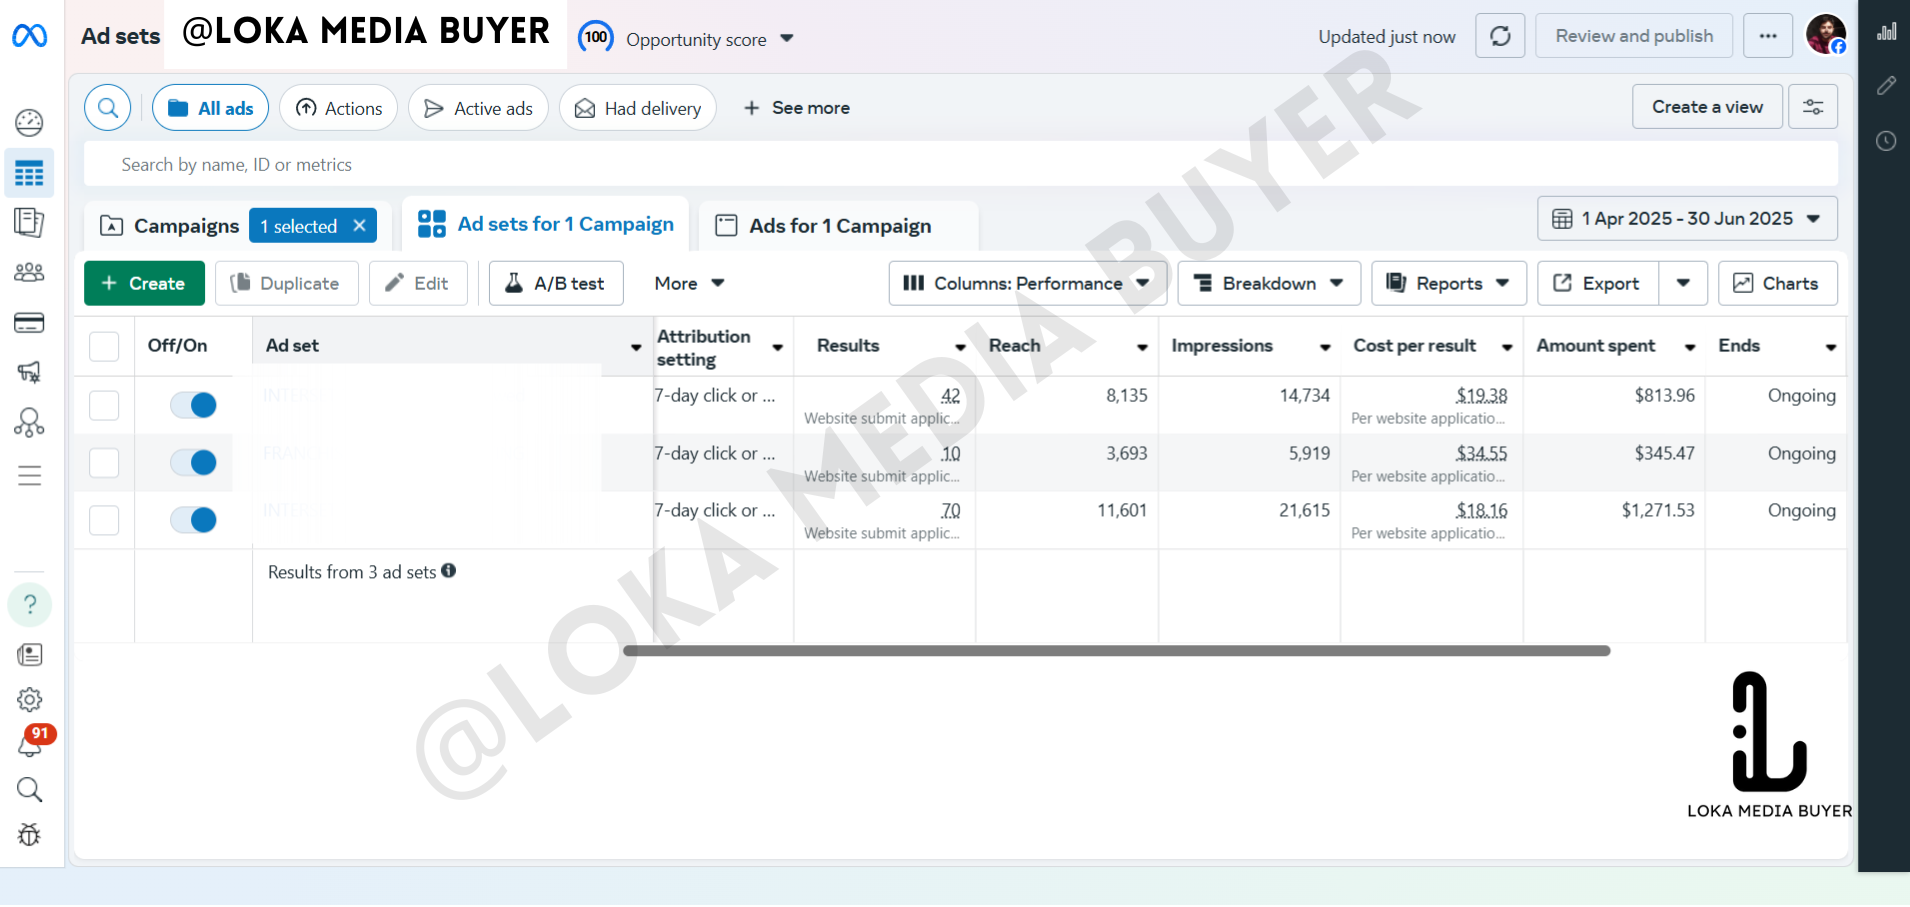
Task: Click the horizontal table scrollbar
Action: click(1115, 651)
